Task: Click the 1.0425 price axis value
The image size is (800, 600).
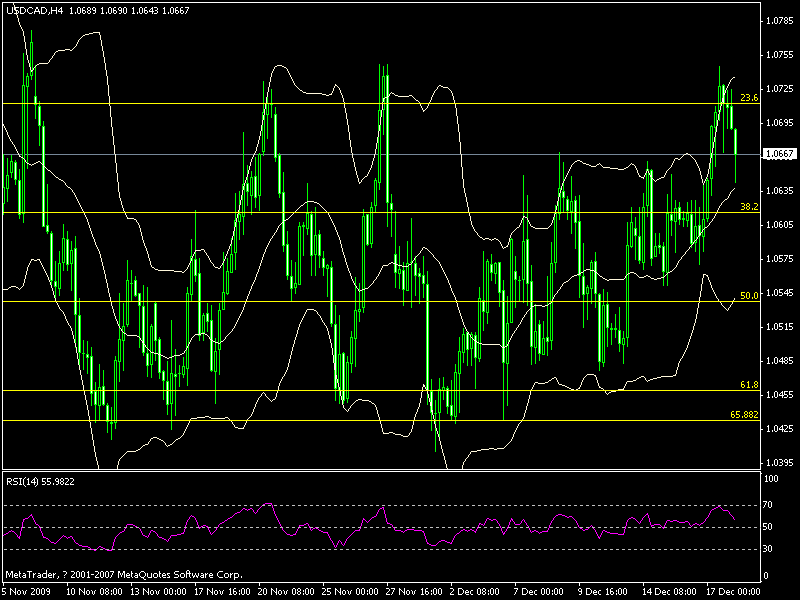Action: pos(780,429)
